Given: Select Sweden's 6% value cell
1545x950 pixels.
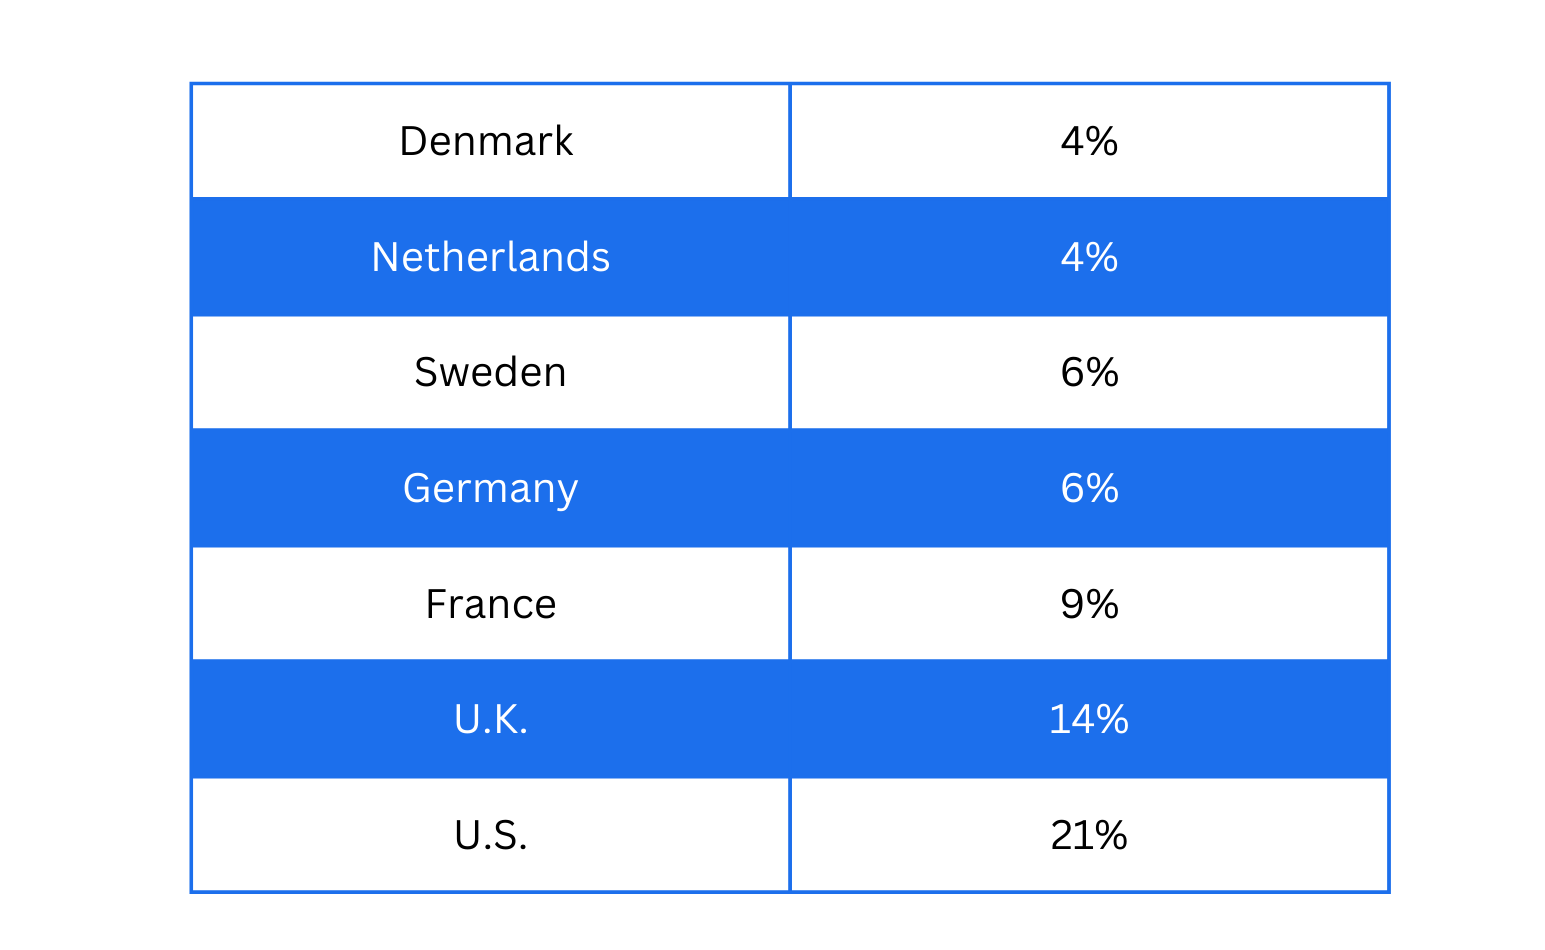Looking at the screenshot, I should (x=1089, y=372).
